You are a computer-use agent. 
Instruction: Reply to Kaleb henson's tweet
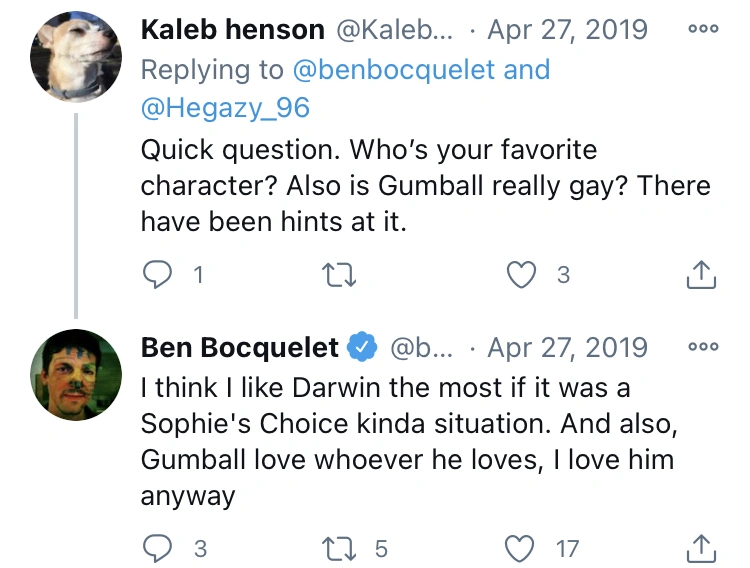click(158, 274)
